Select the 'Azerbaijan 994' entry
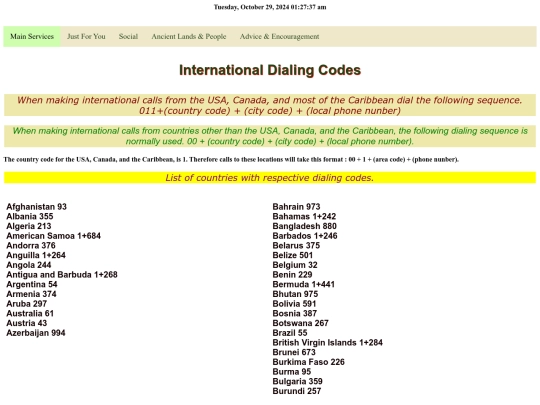The width and height of the screenshot is (540, 405). [36, 333]
